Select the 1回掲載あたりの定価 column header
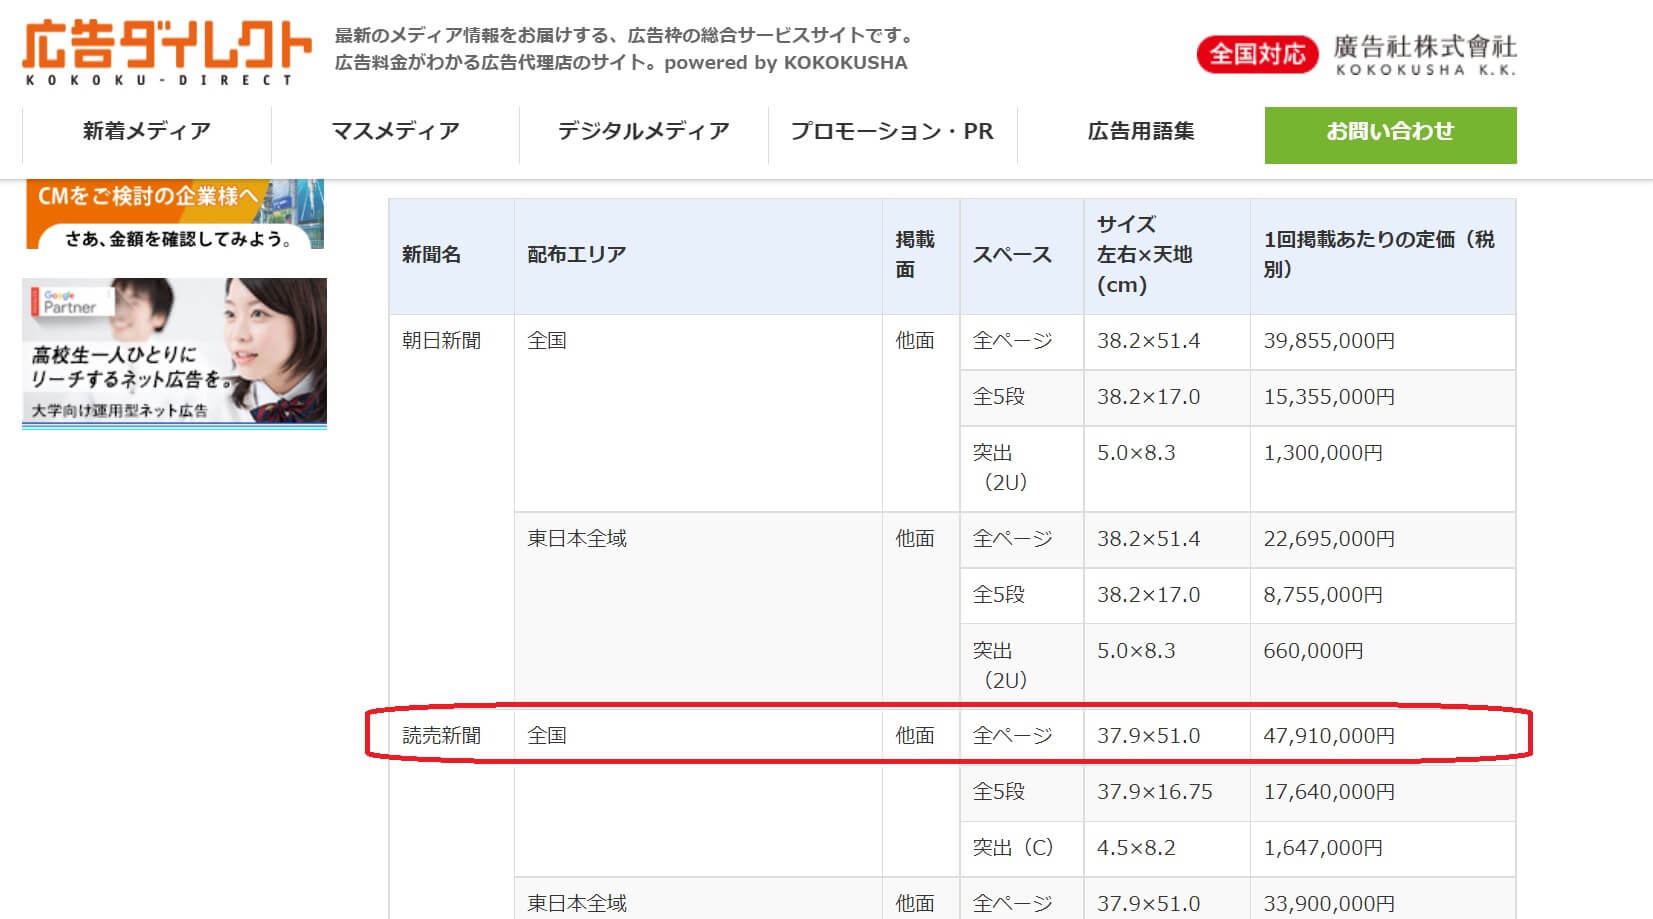Screen dimensions: 1653x919 [1383, 256]
